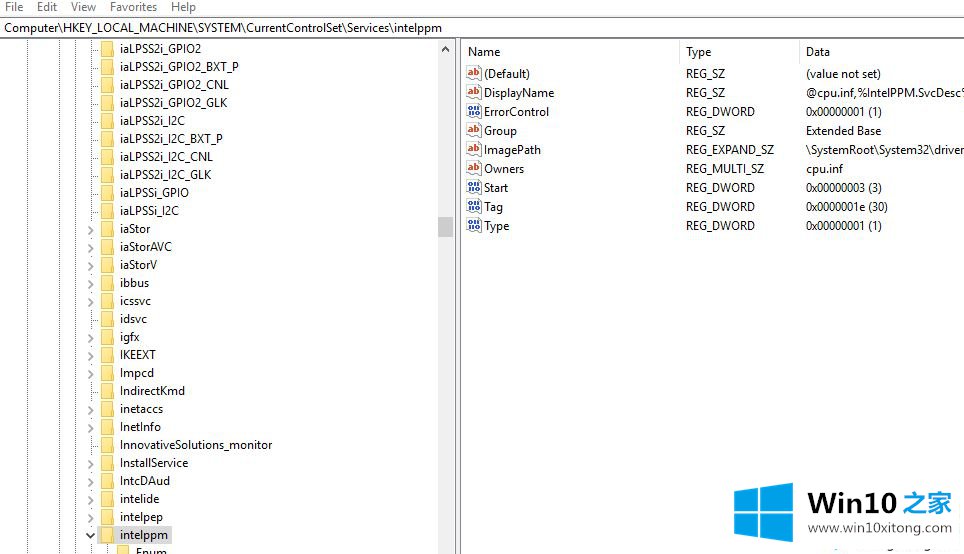Image resolution: width=964 pixels, height=554 pixels.
Task: Open the Edit menu
Action: tap(47, 7)
